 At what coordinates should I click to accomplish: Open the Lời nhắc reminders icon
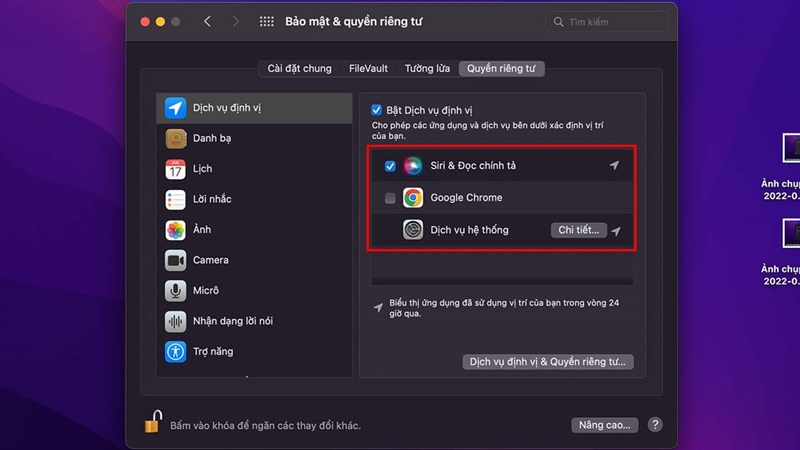175,199
